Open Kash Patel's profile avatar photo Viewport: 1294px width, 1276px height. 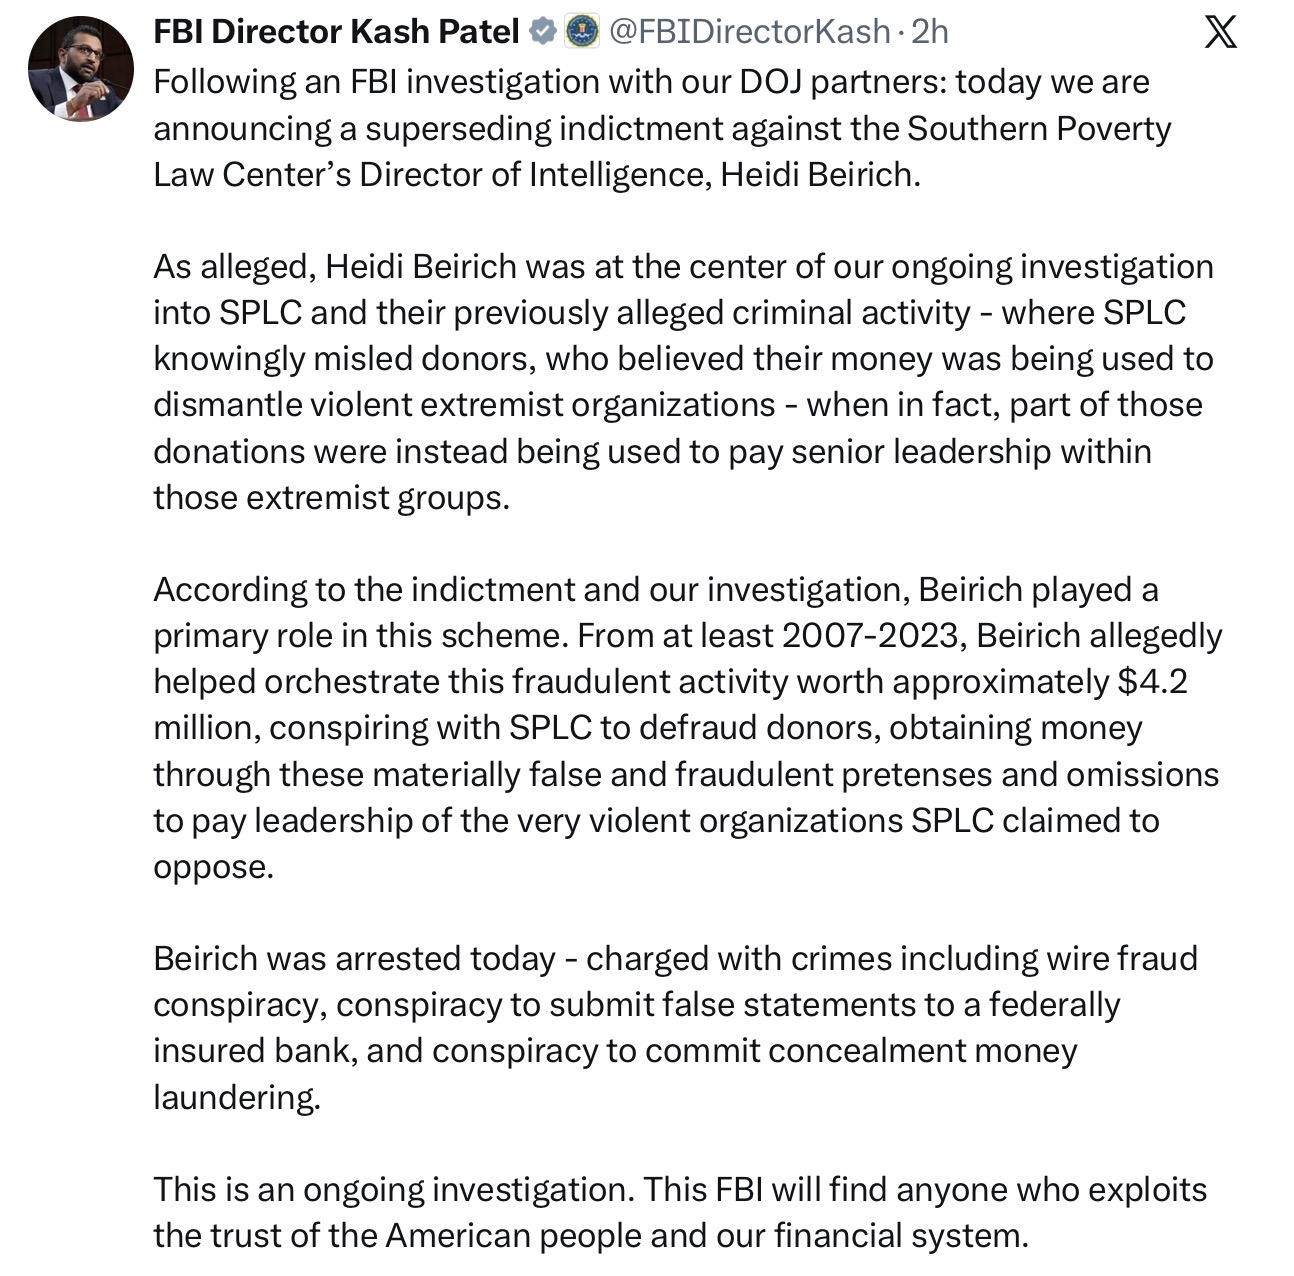tap(81, 69)
